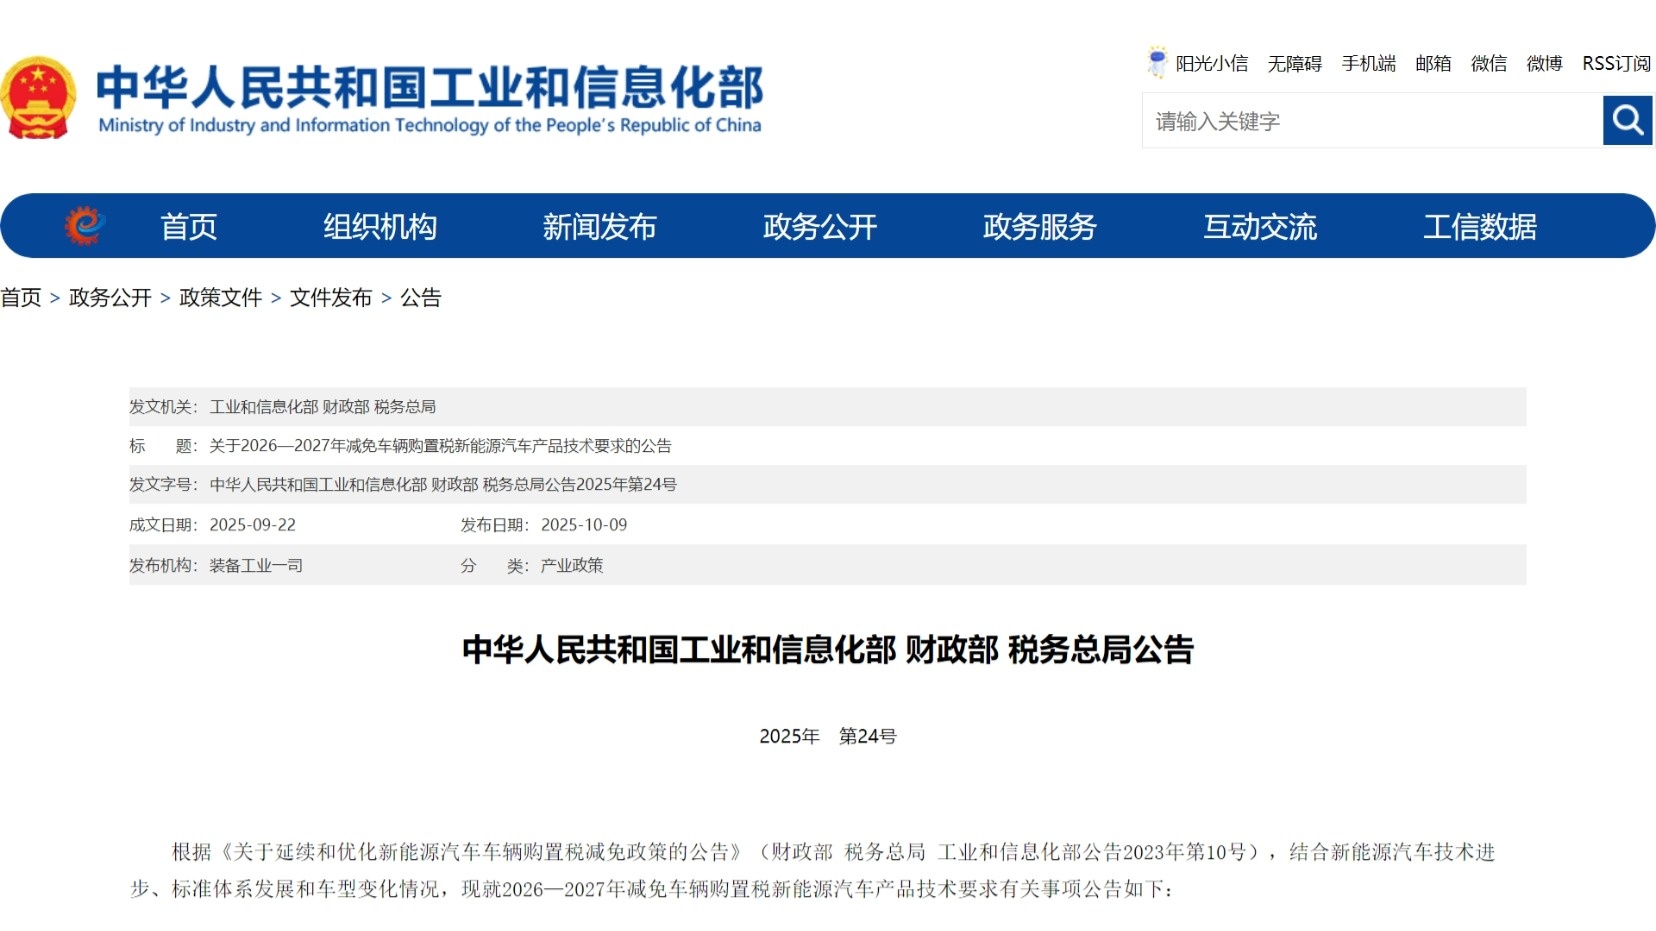Go to 文件发布 breadcrumb link
Image resolution: width=1656 pixels, height=931 pixels.
(330, 298)
